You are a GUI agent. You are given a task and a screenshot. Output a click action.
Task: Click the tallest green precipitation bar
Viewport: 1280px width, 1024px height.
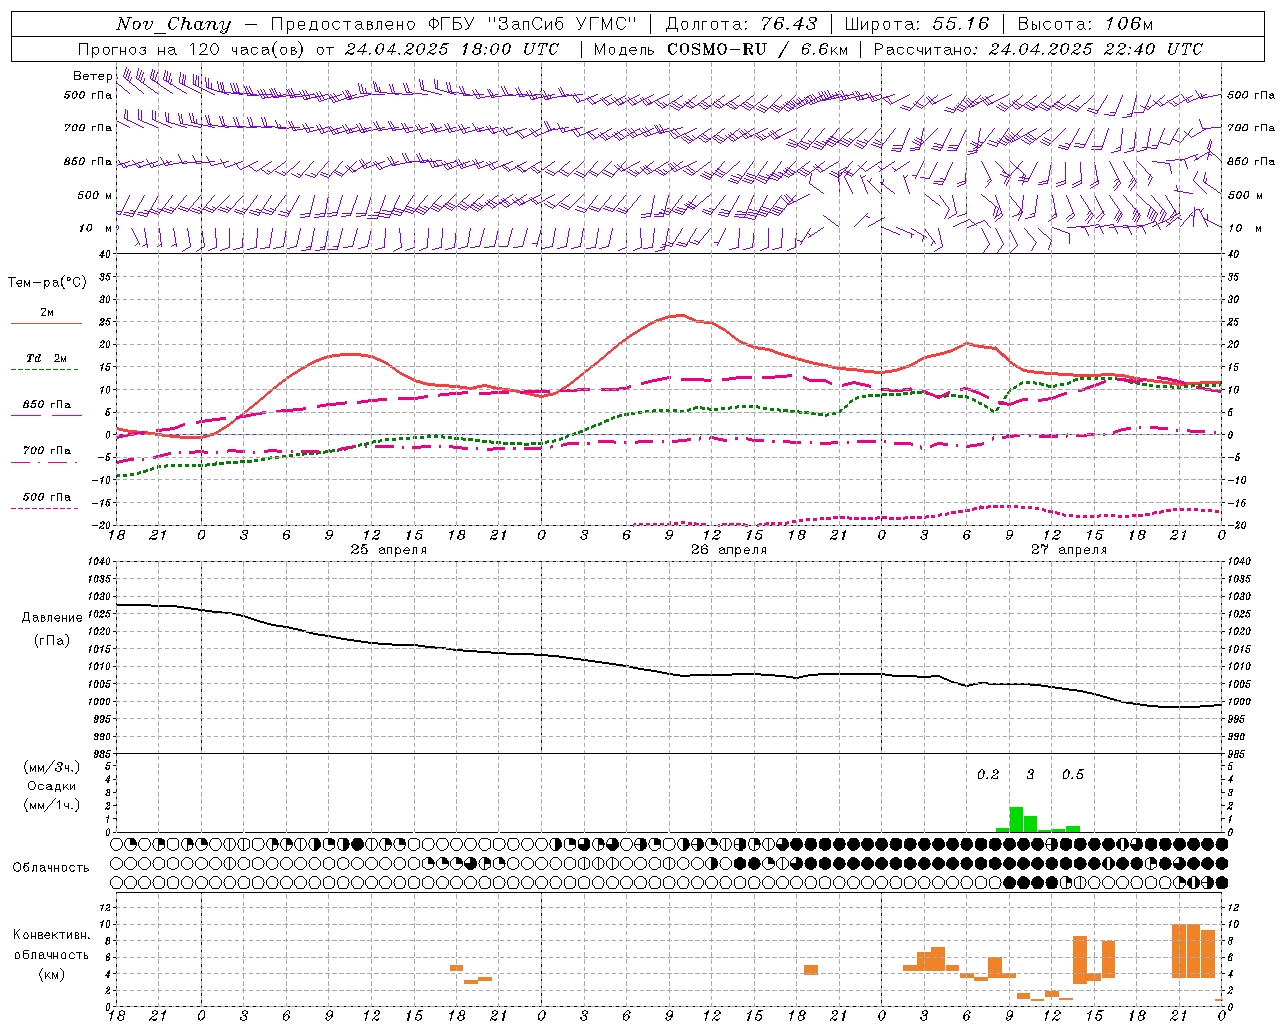pos(1016,819)
